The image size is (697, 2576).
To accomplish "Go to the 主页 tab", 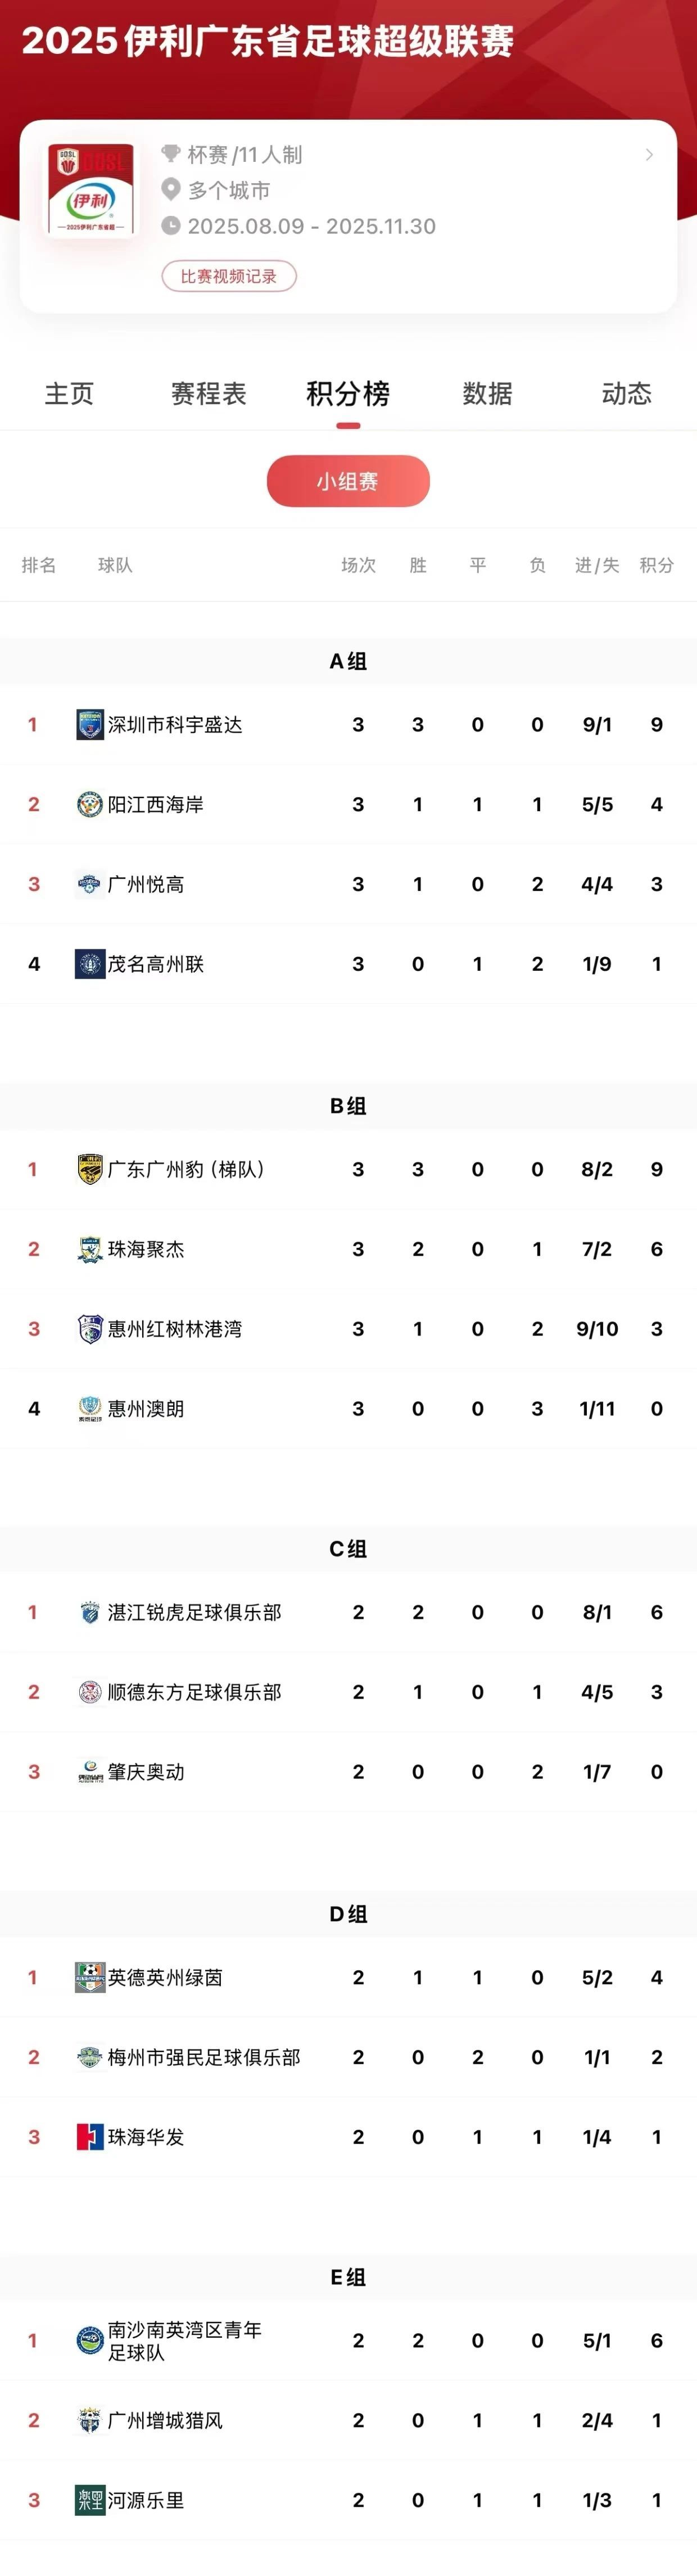I will coord(68,394).
